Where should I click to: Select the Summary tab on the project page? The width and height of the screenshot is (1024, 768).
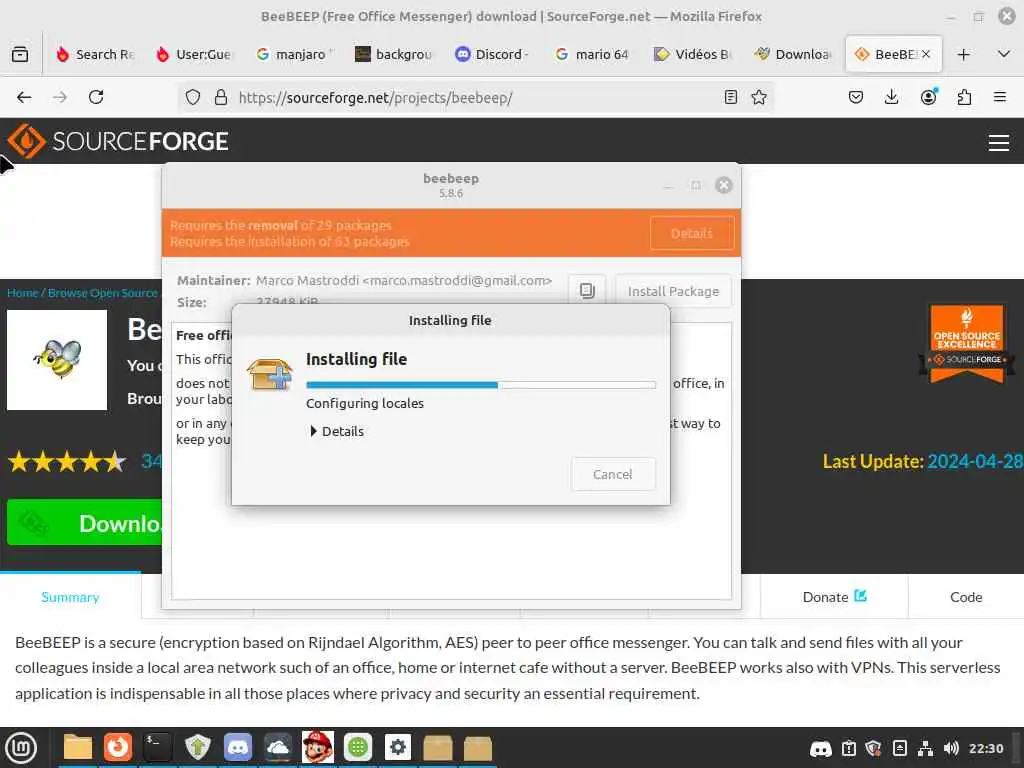point(70,597)
